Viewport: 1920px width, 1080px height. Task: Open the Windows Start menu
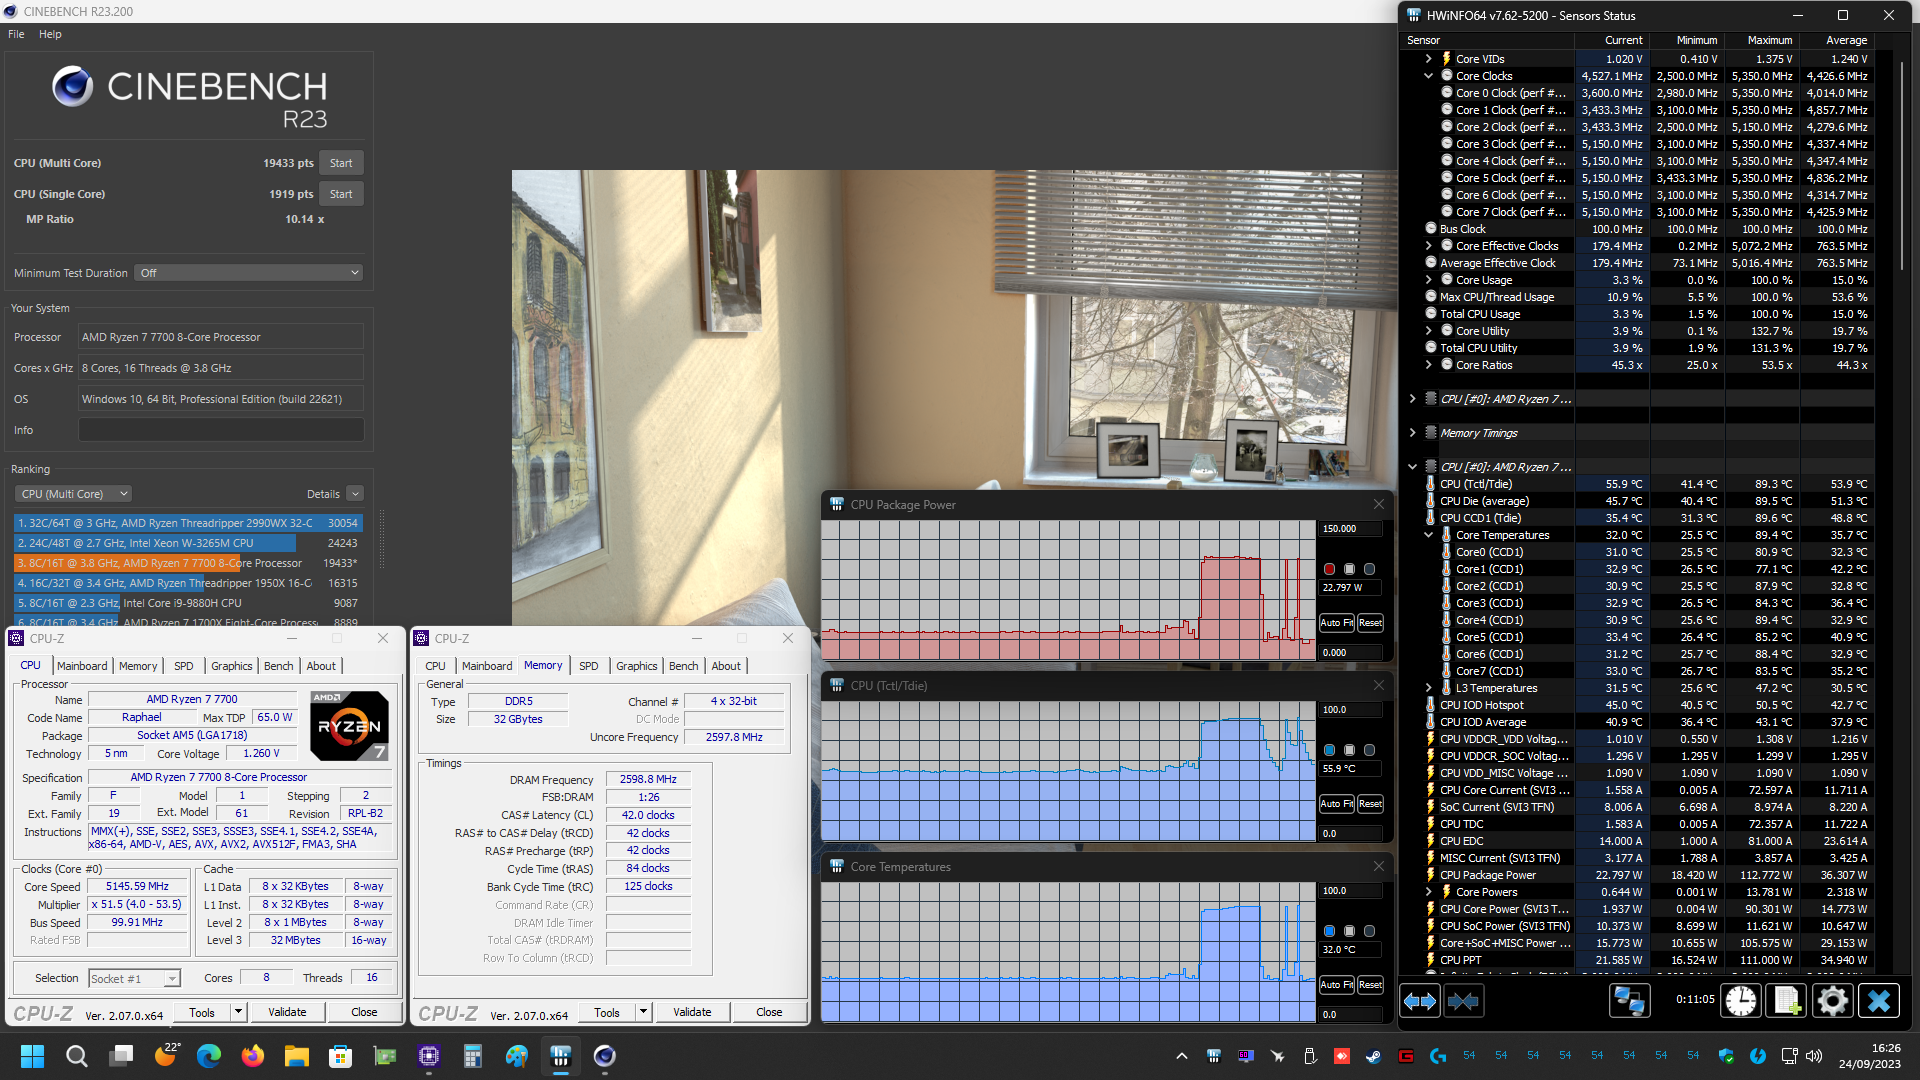click(x=32, y=1056)
